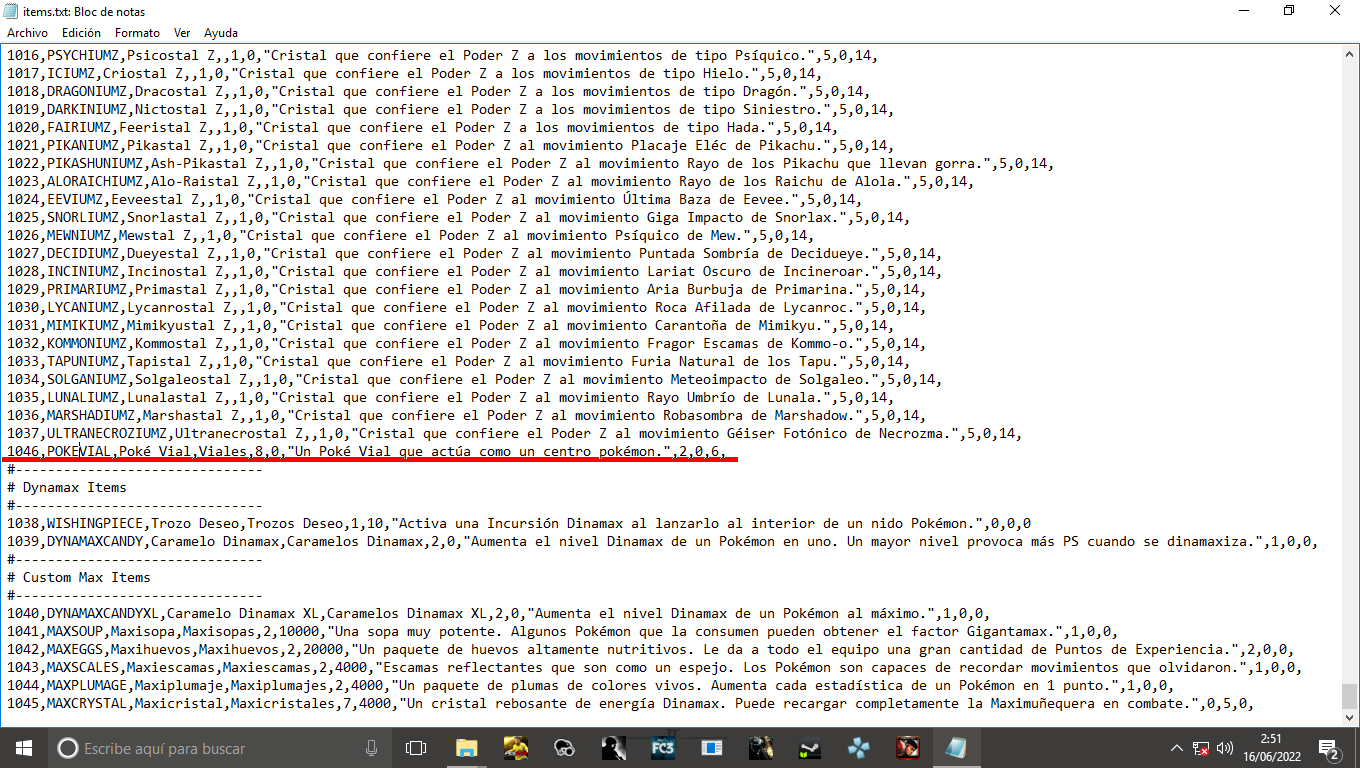Switch to Notepad taskbar button
Image resolution: width=1360 pixels, height=768 pixels.
click(x=956, y=747)
